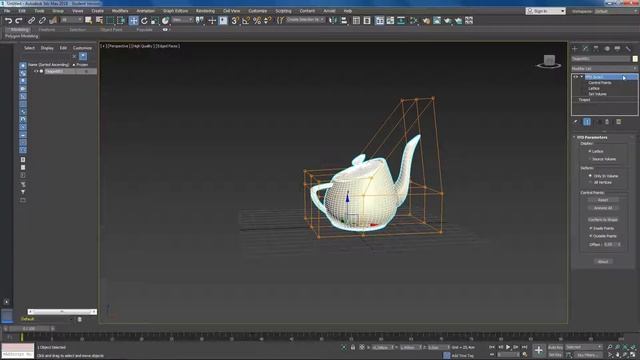Screen dimensions: 640x360
Task: Click the Auto Key button
Action: tap(555, 347)
